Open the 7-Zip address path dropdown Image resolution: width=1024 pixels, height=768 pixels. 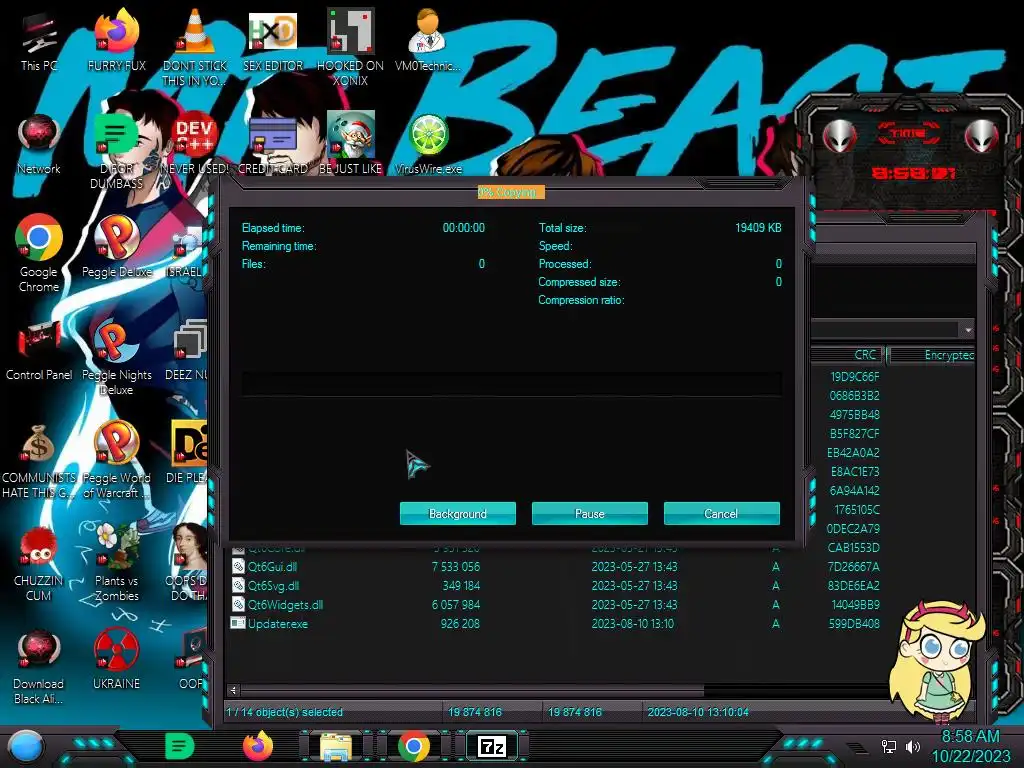[968, 330]
